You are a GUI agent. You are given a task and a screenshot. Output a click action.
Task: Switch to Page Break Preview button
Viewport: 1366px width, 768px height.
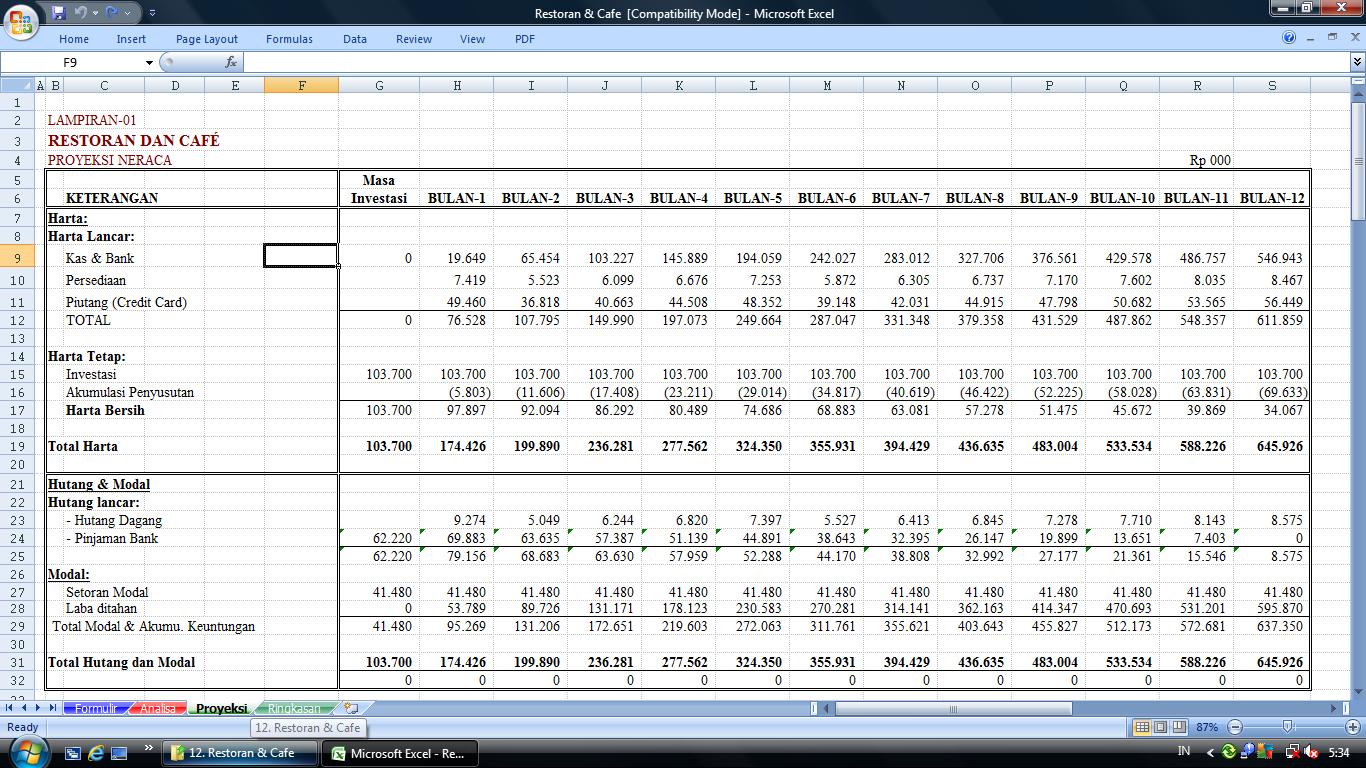point(1179,727)
